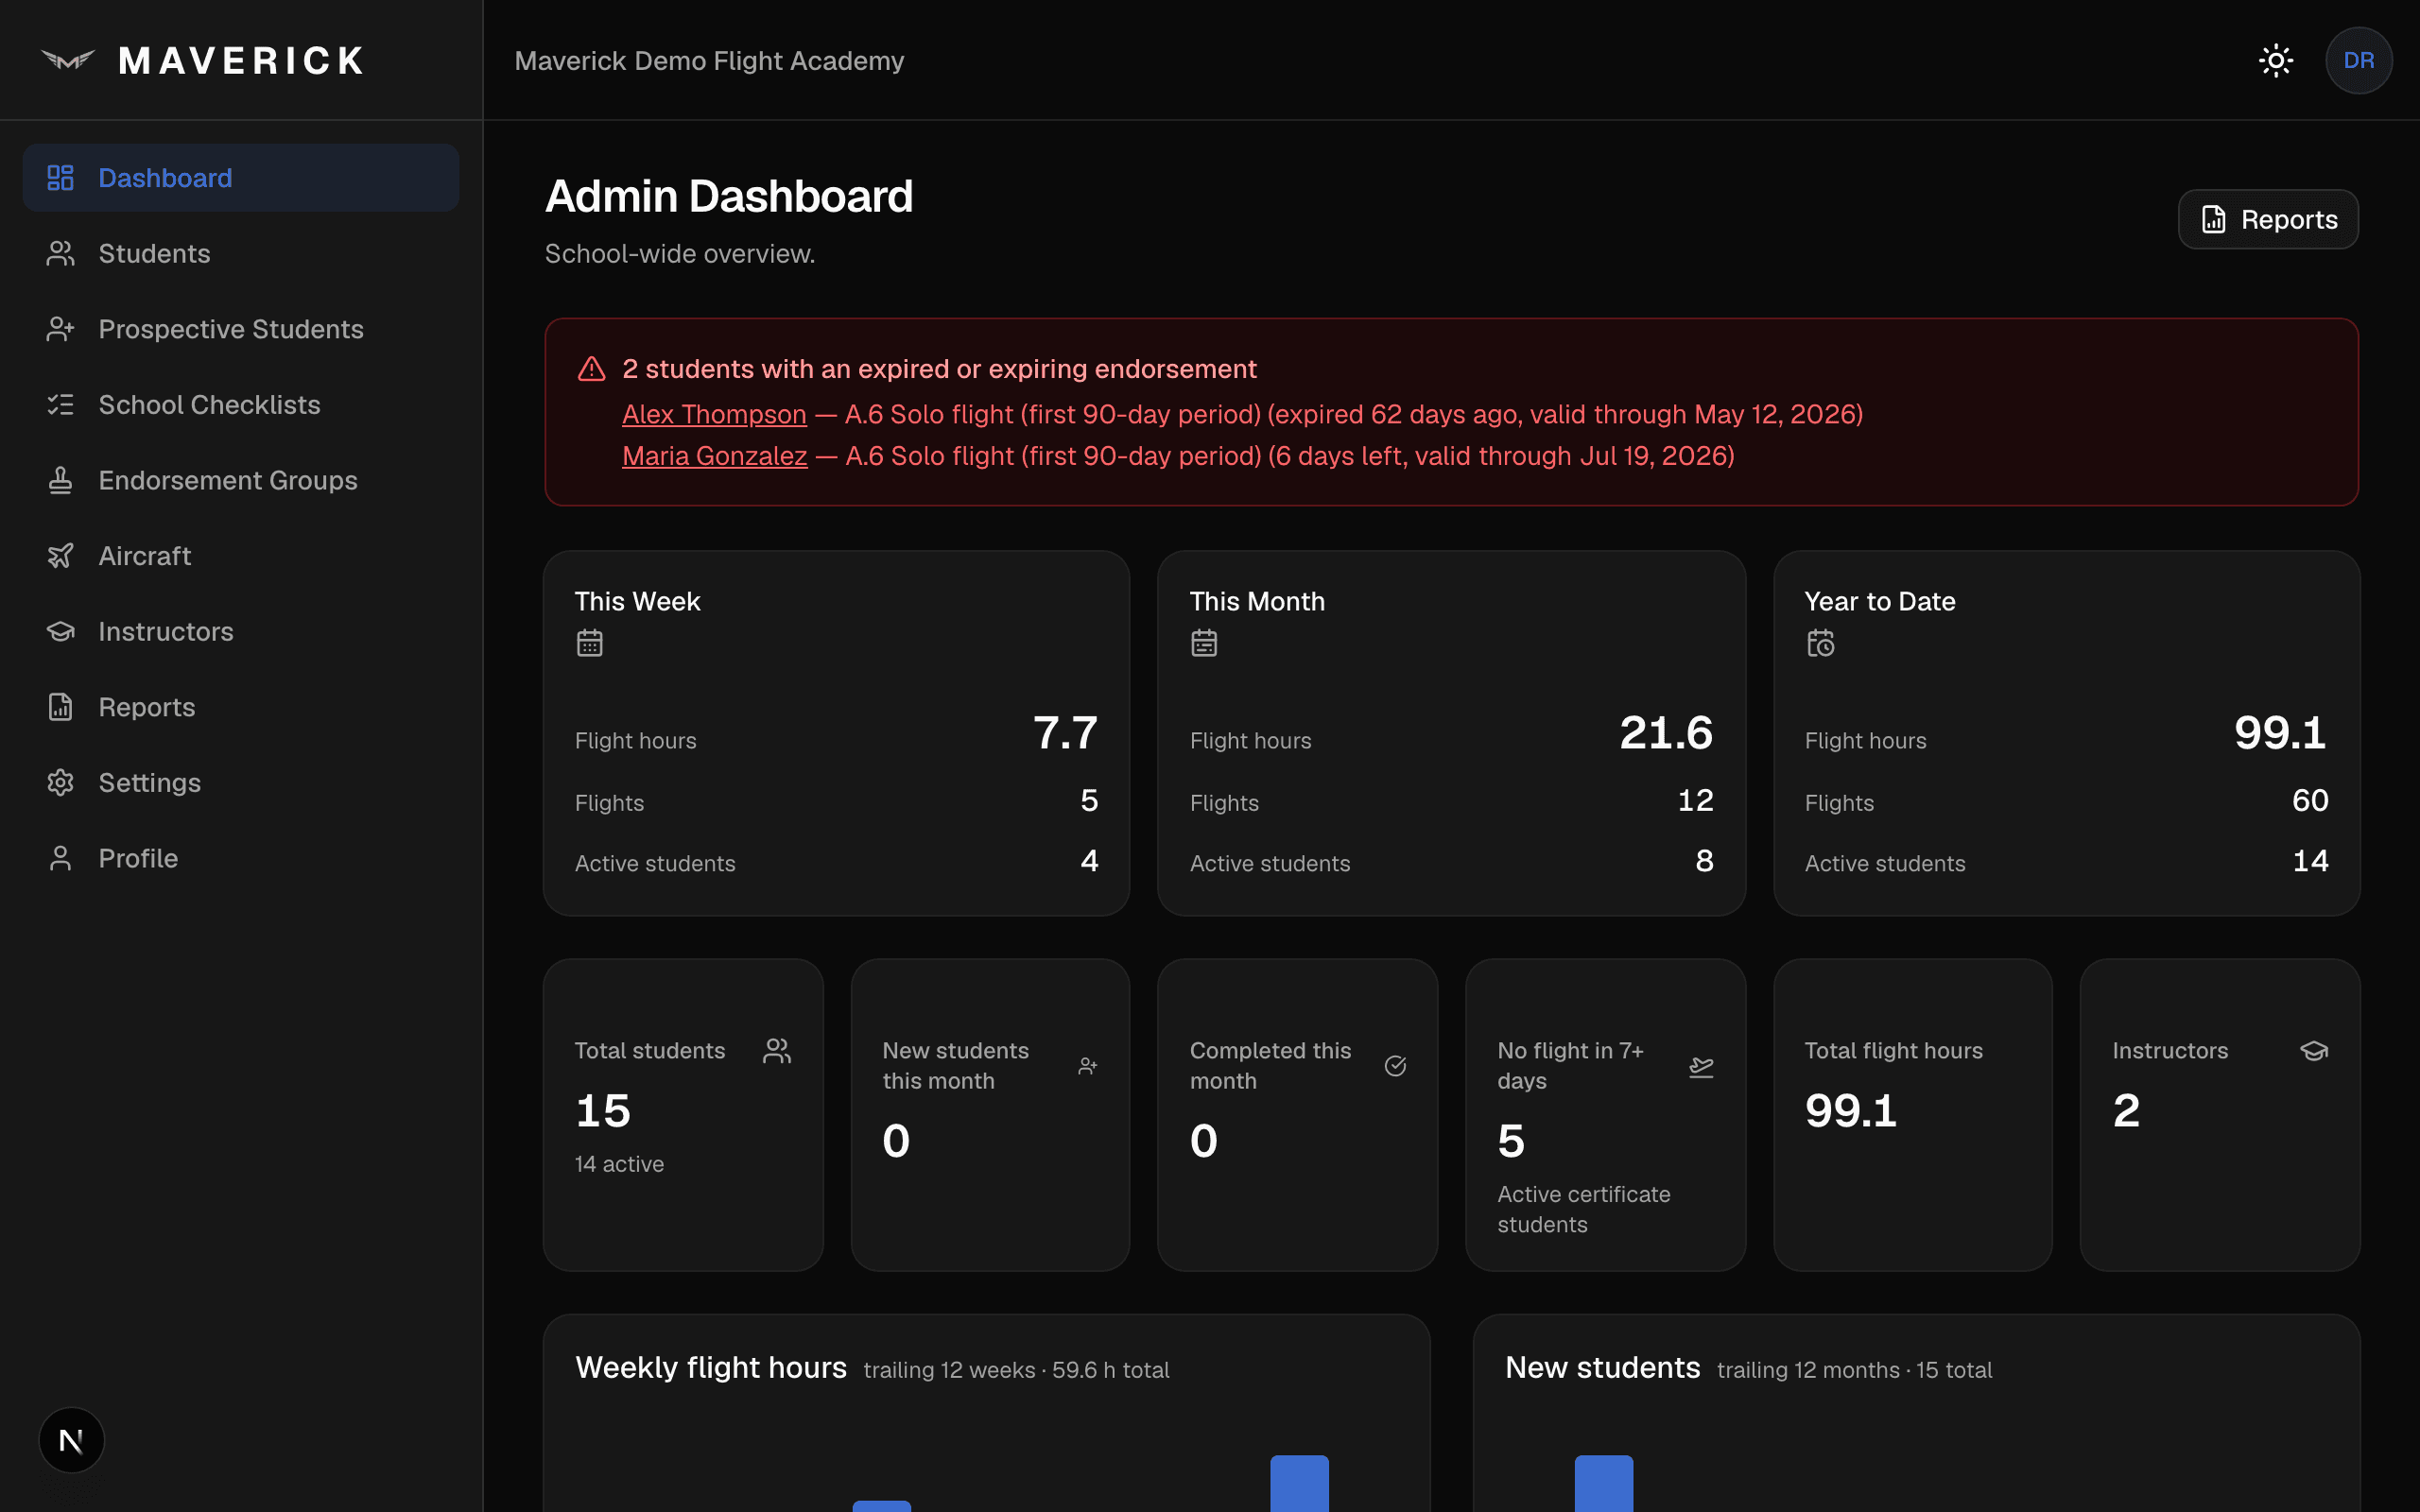Click the 'Active certificate students' caption

(1584, 1210)
